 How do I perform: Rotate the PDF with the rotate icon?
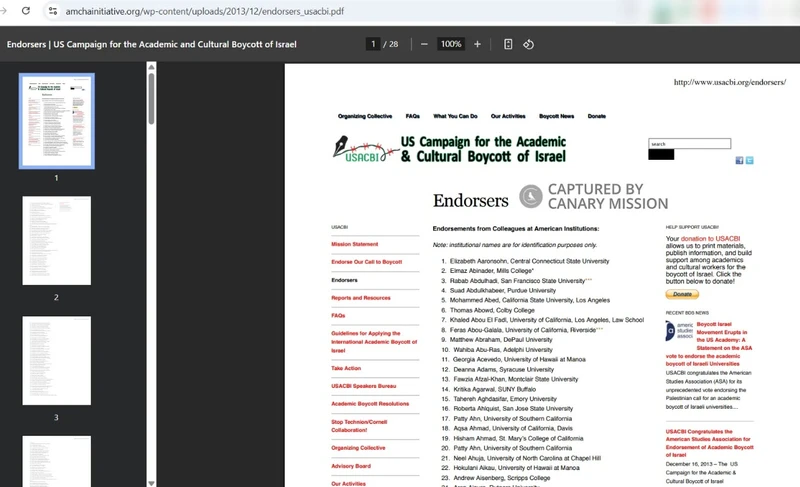pyautogui.click(x=529, y=44)
